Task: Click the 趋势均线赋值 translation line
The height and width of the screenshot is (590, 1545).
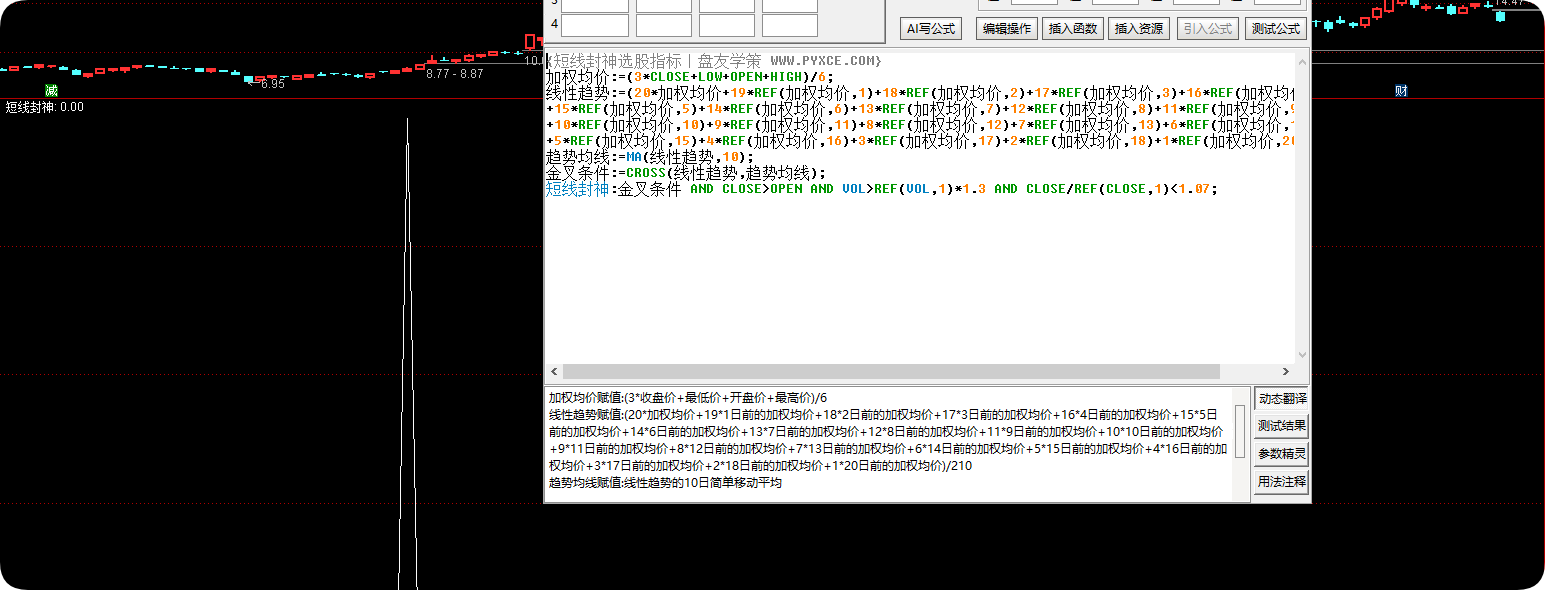Action: (665, 483)
